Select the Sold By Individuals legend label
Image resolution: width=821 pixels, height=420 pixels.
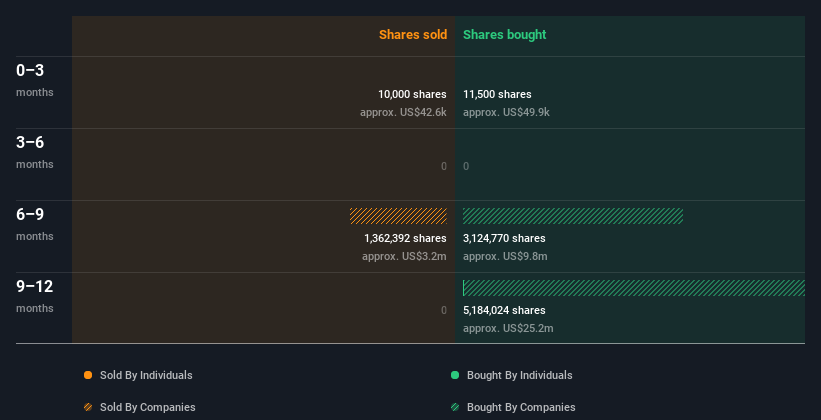146,375
